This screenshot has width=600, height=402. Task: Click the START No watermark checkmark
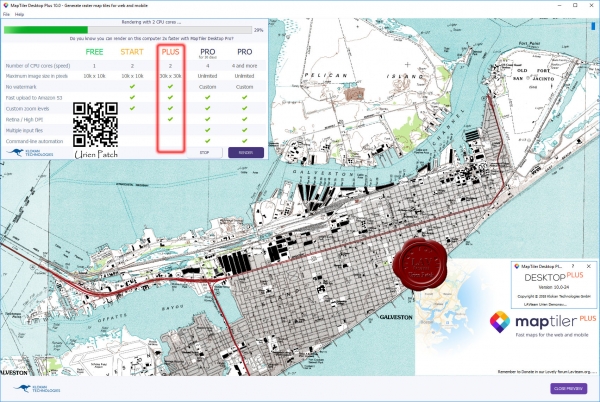(x=132, y=86)
